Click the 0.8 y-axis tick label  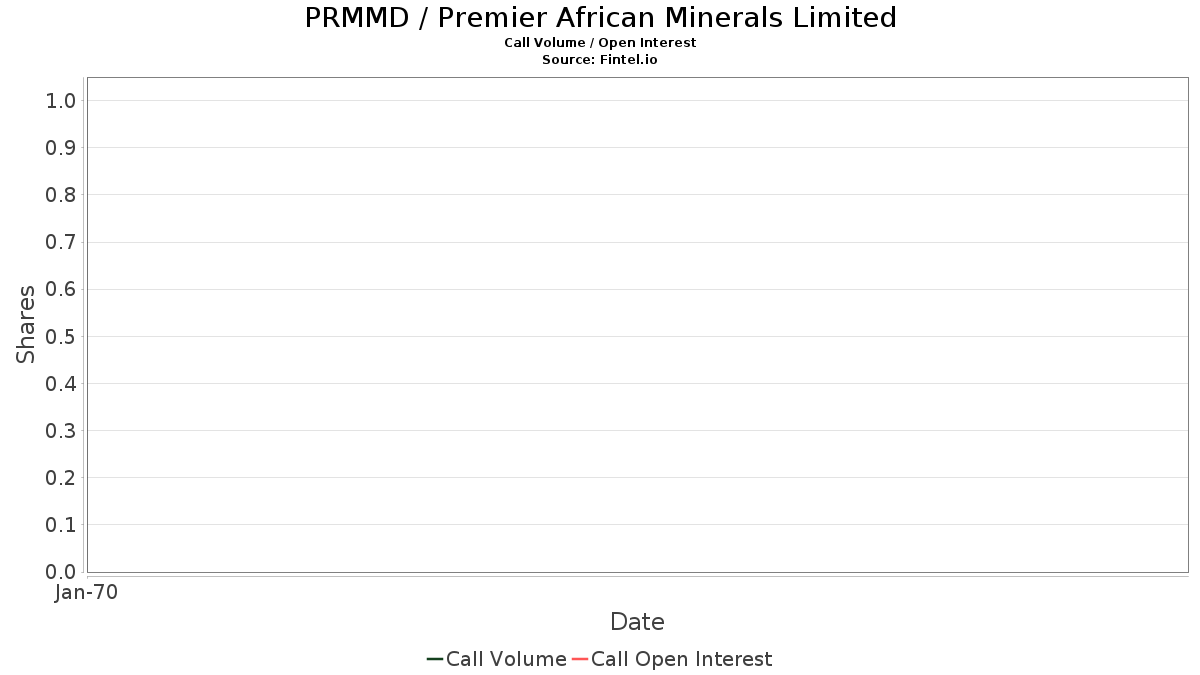pos(61,195)
